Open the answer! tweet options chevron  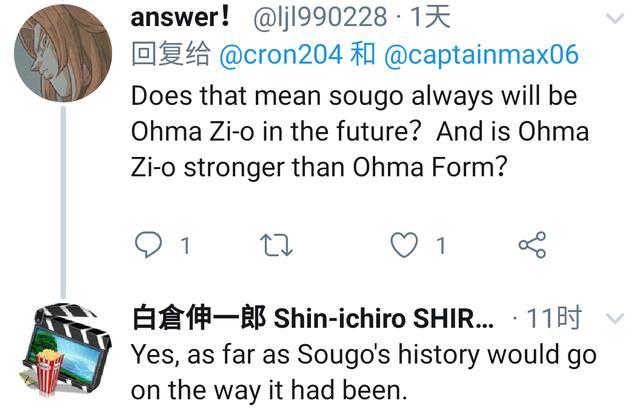tap(614, 20)
